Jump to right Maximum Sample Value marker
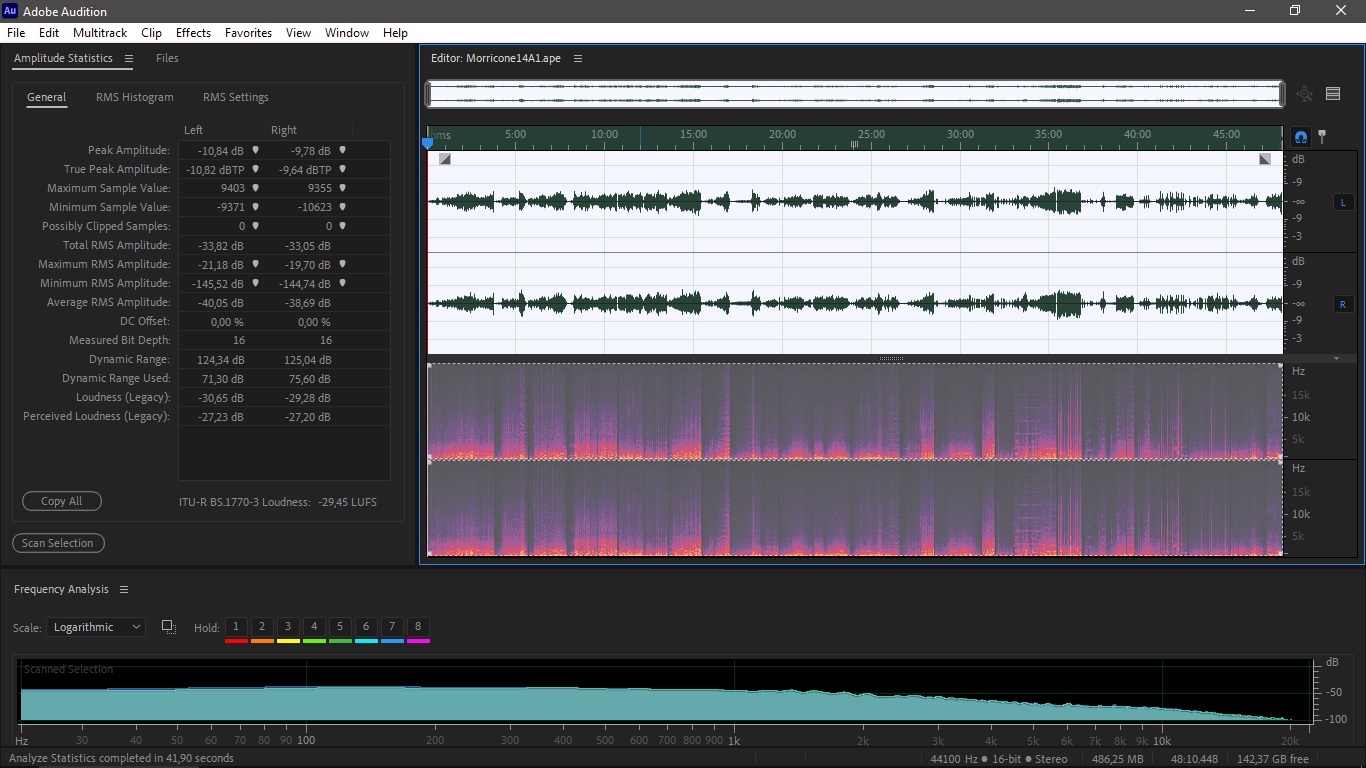 coord(342,188)
